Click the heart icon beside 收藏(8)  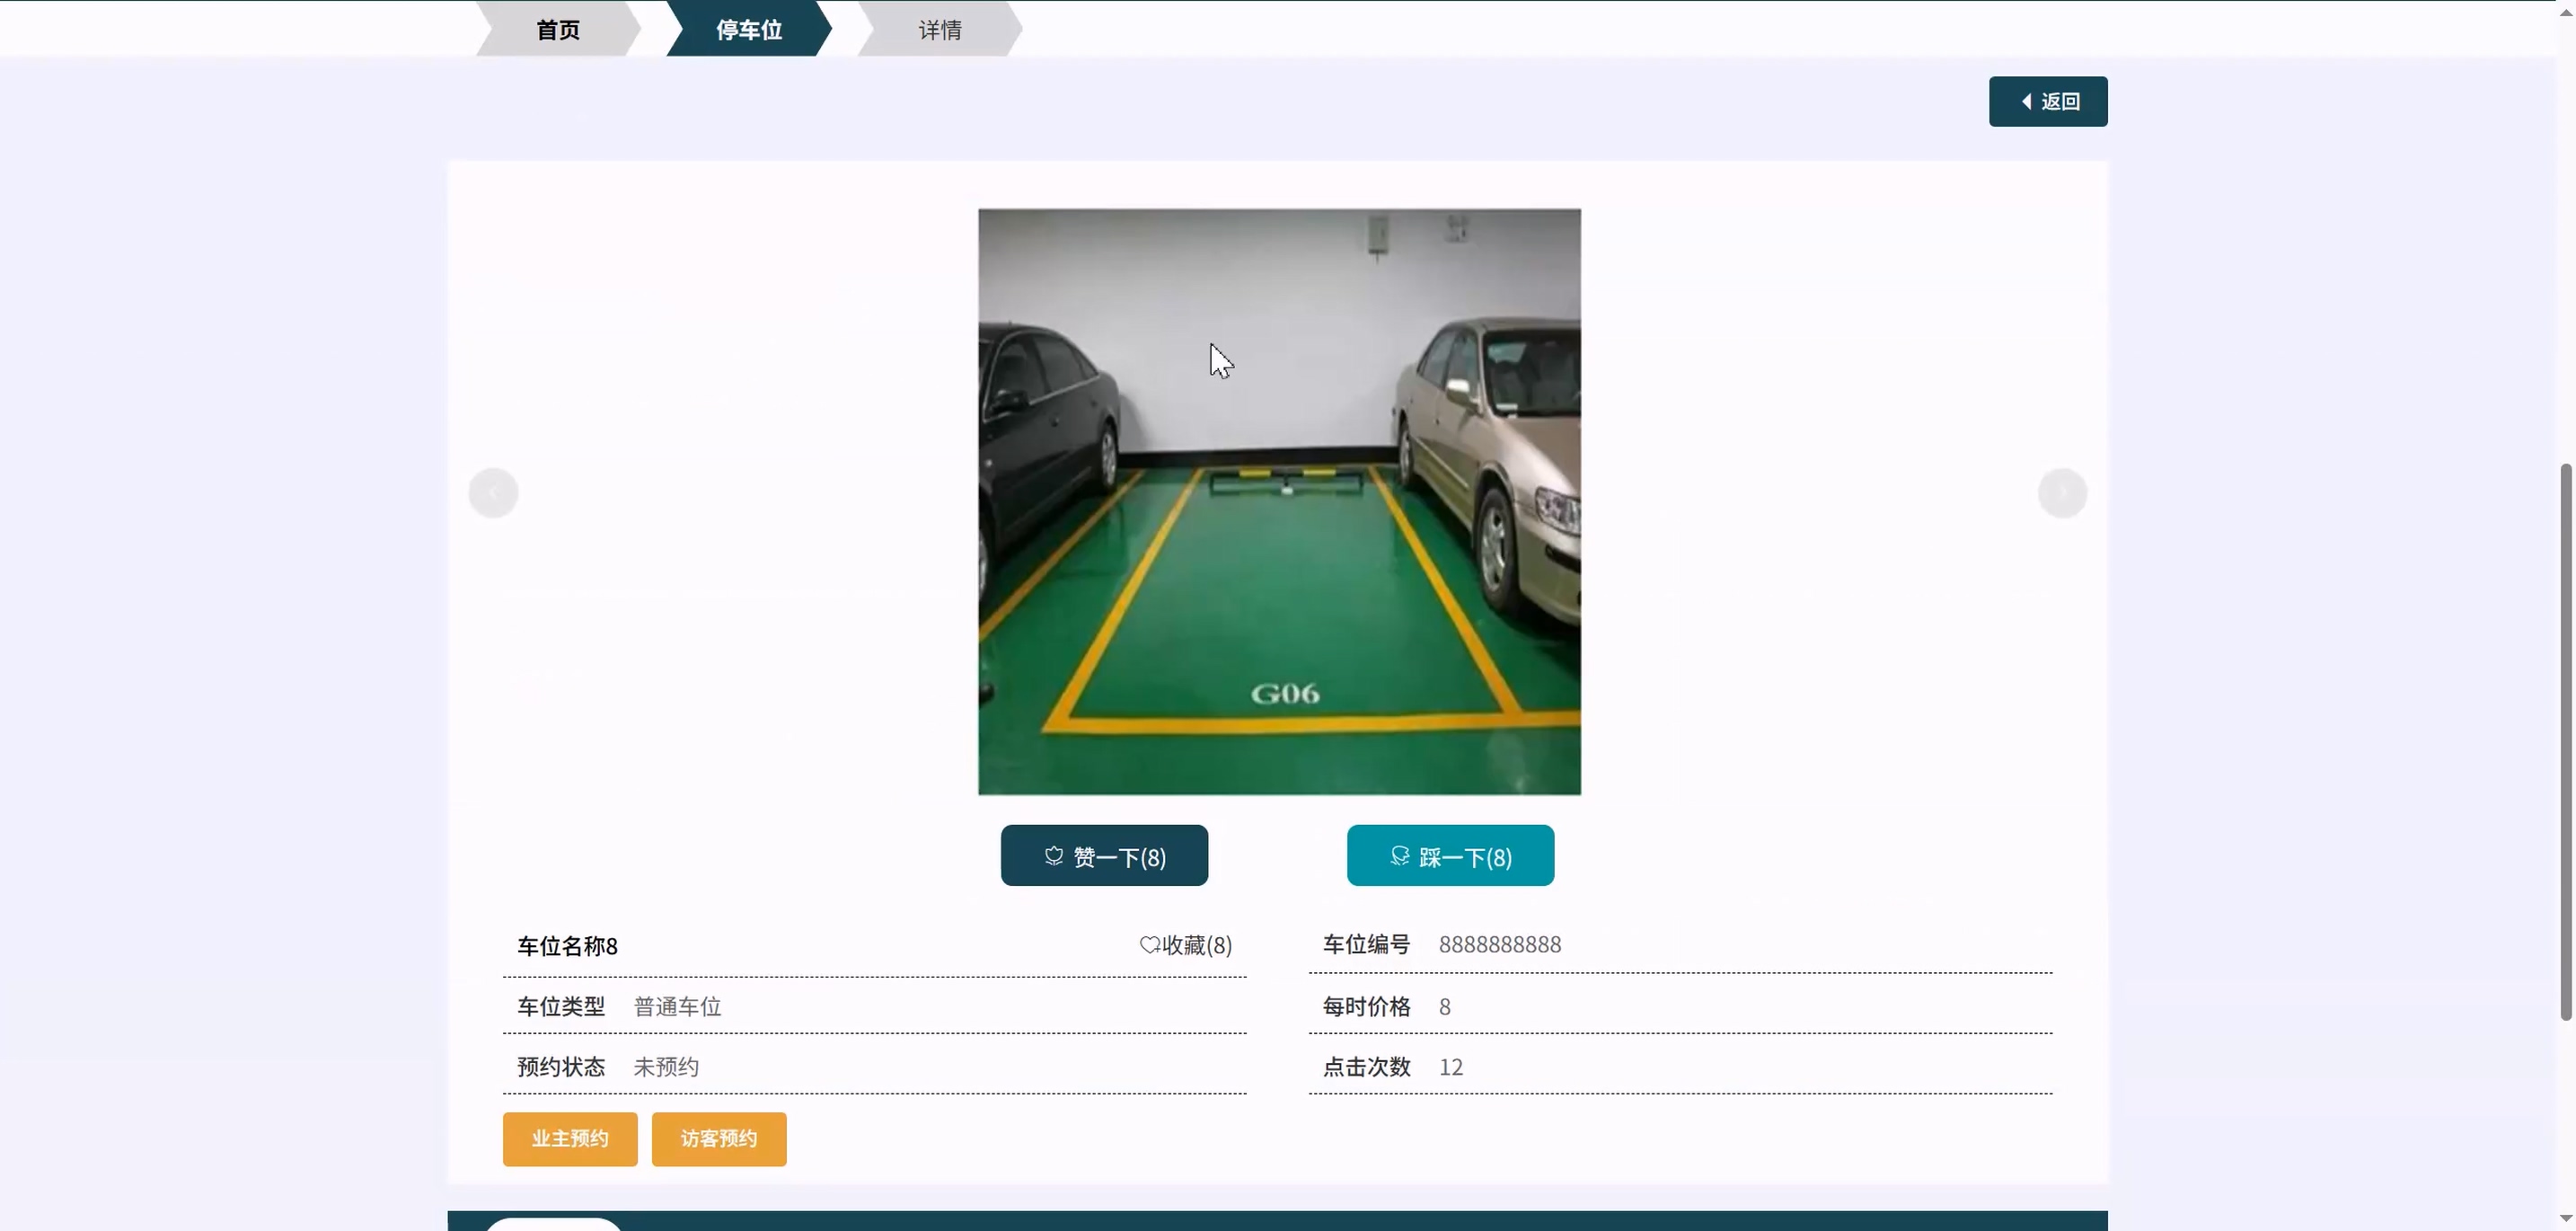click(1149, 945)
